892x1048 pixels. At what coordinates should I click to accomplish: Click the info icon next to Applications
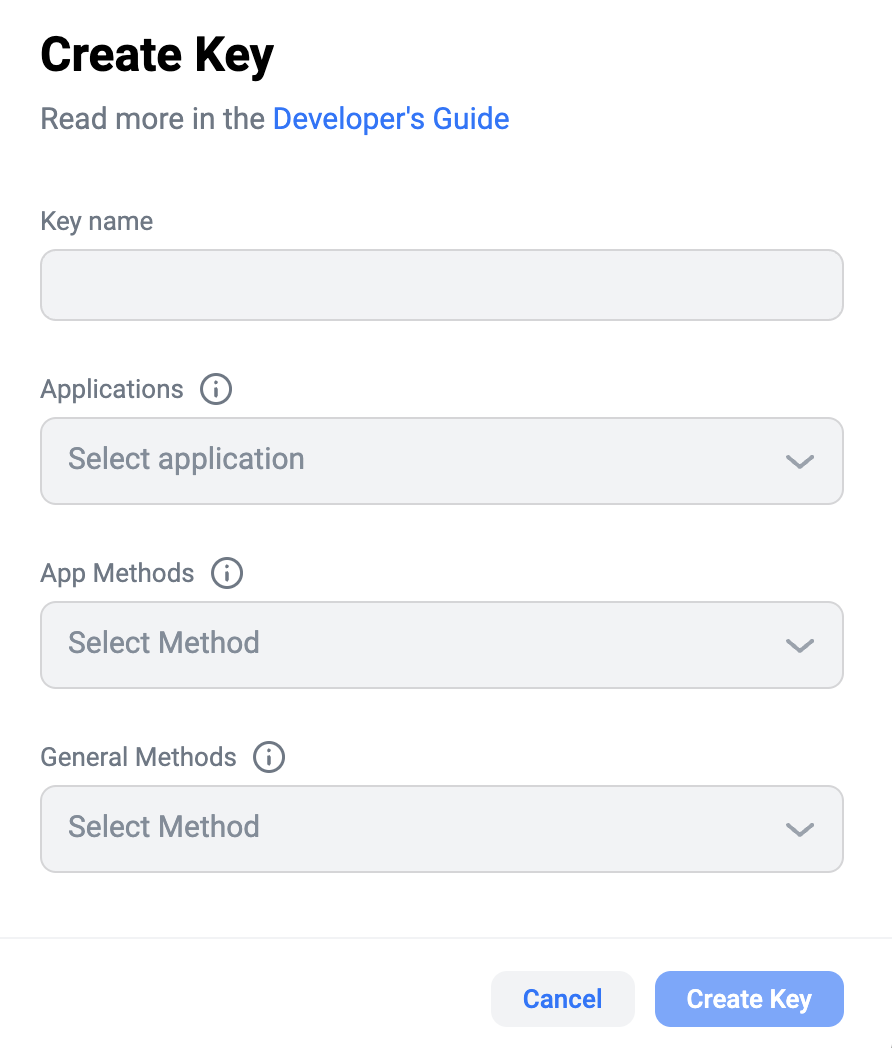coord(216,389)
